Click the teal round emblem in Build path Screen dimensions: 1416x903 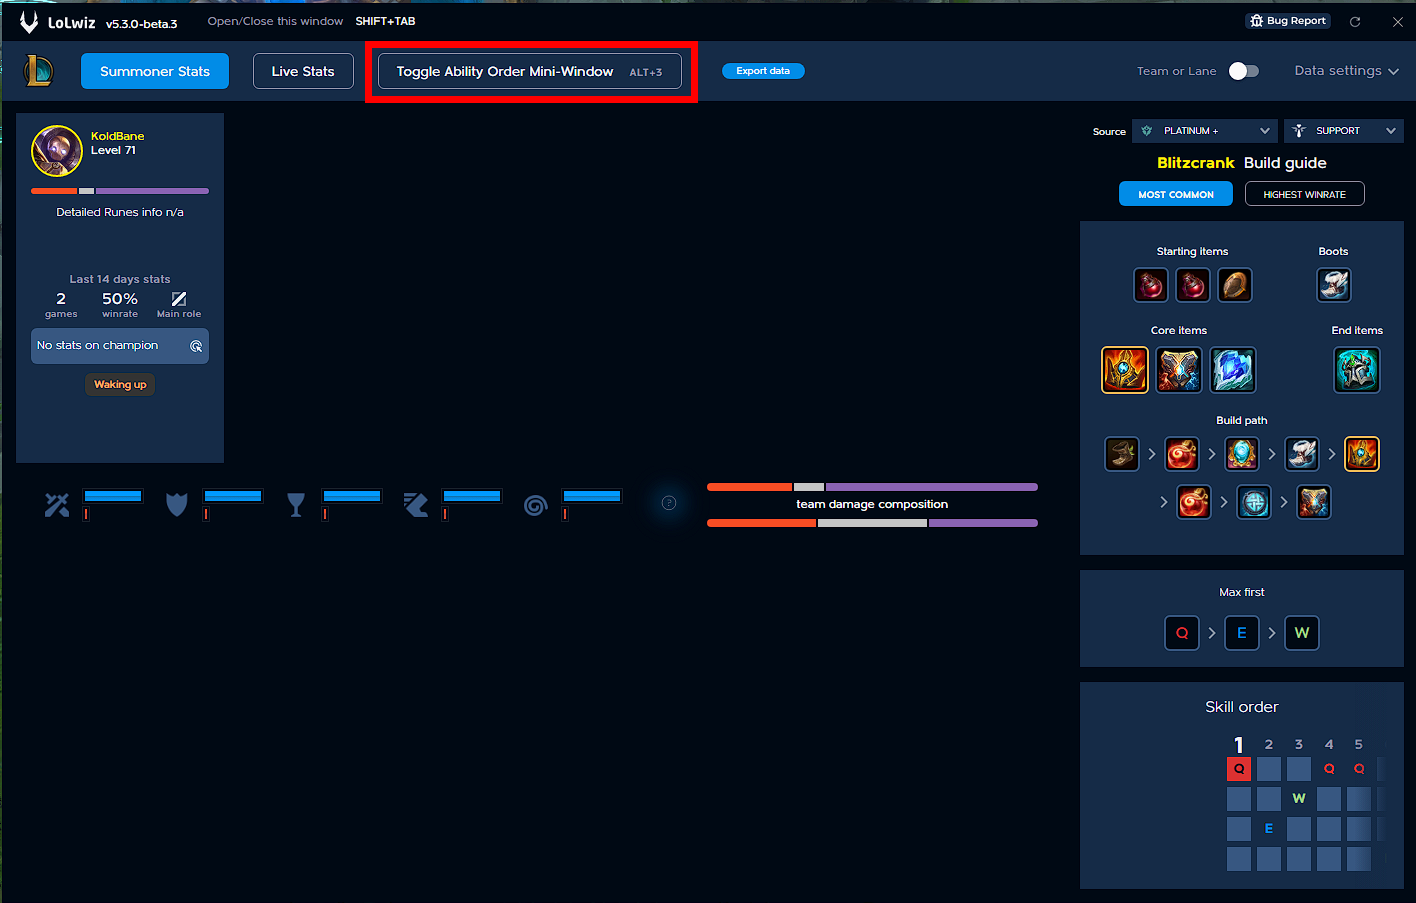(x=1254, y=502)
